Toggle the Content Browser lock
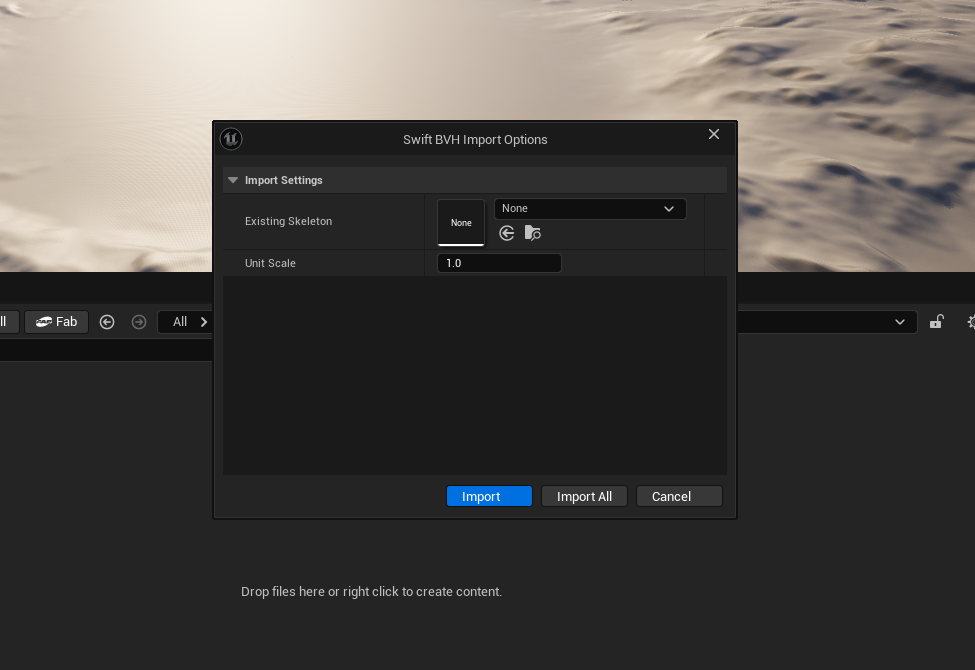 pos(936,321)
